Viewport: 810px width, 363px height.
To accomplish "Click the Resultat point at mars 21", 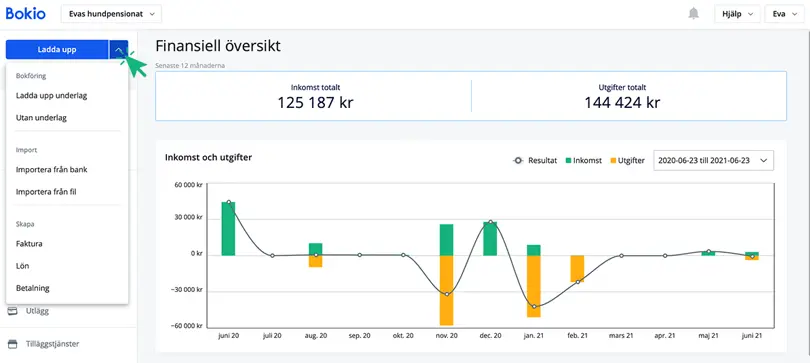I will 621,256.
